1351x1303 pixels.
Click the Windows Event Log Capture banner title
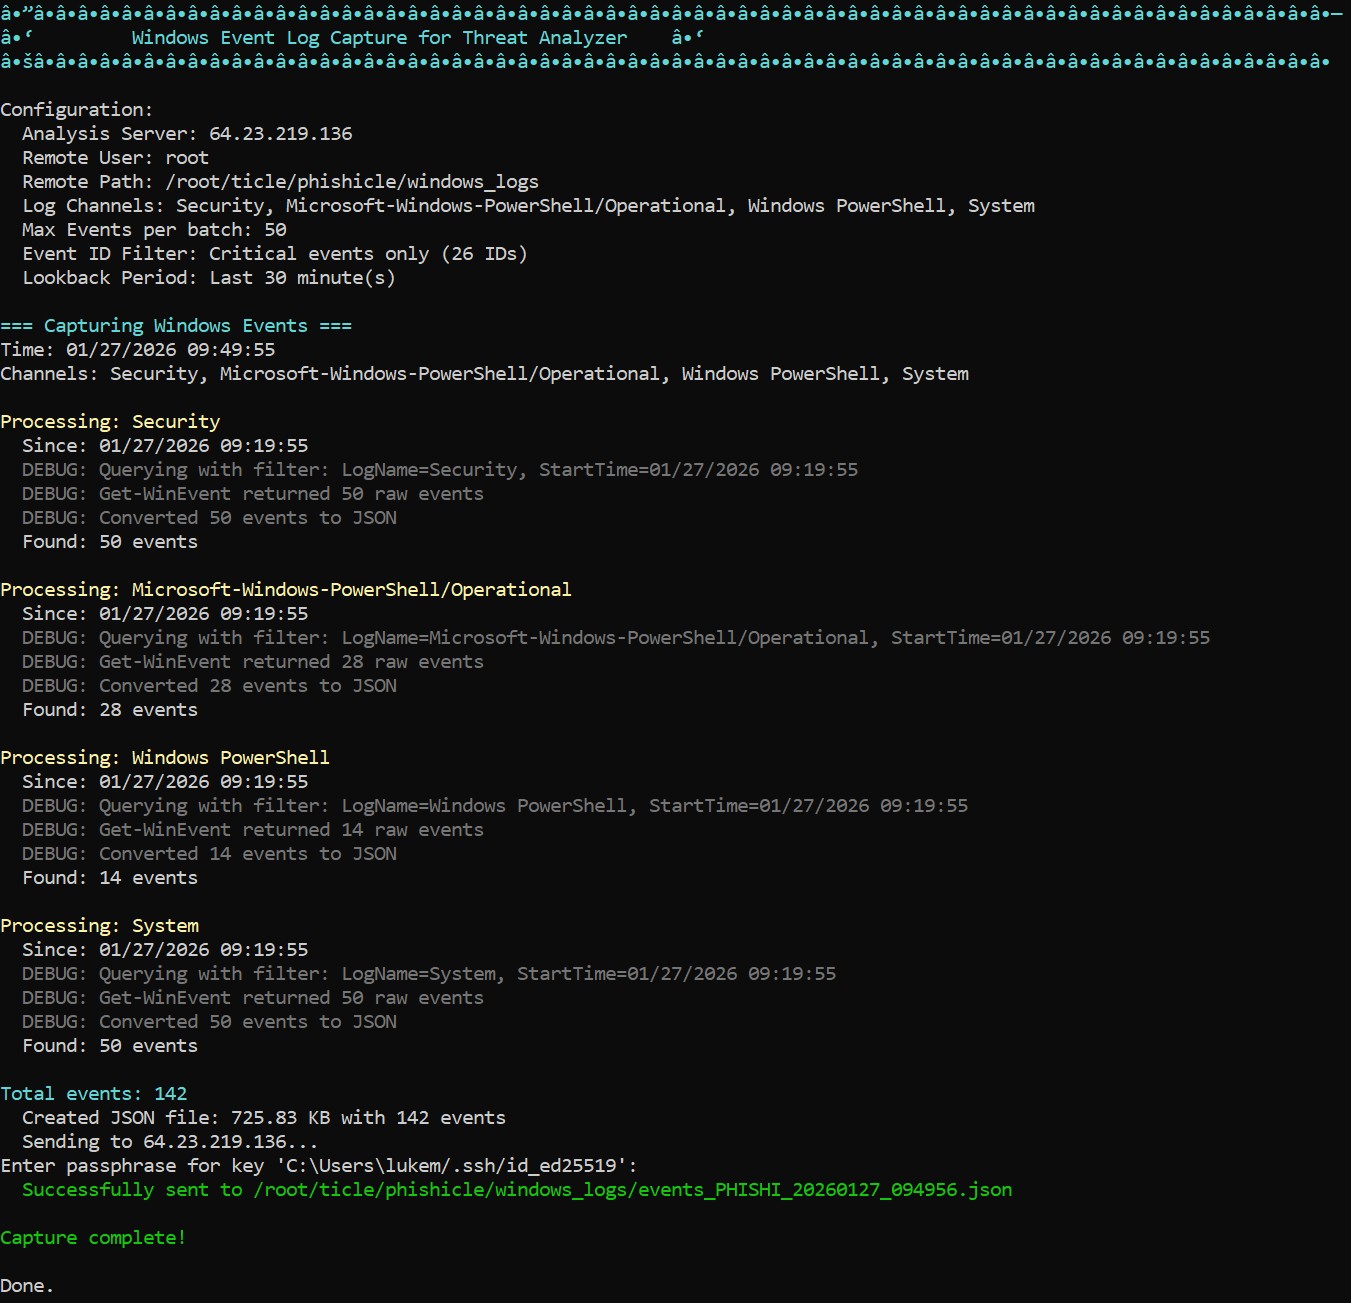click(379, 38)
